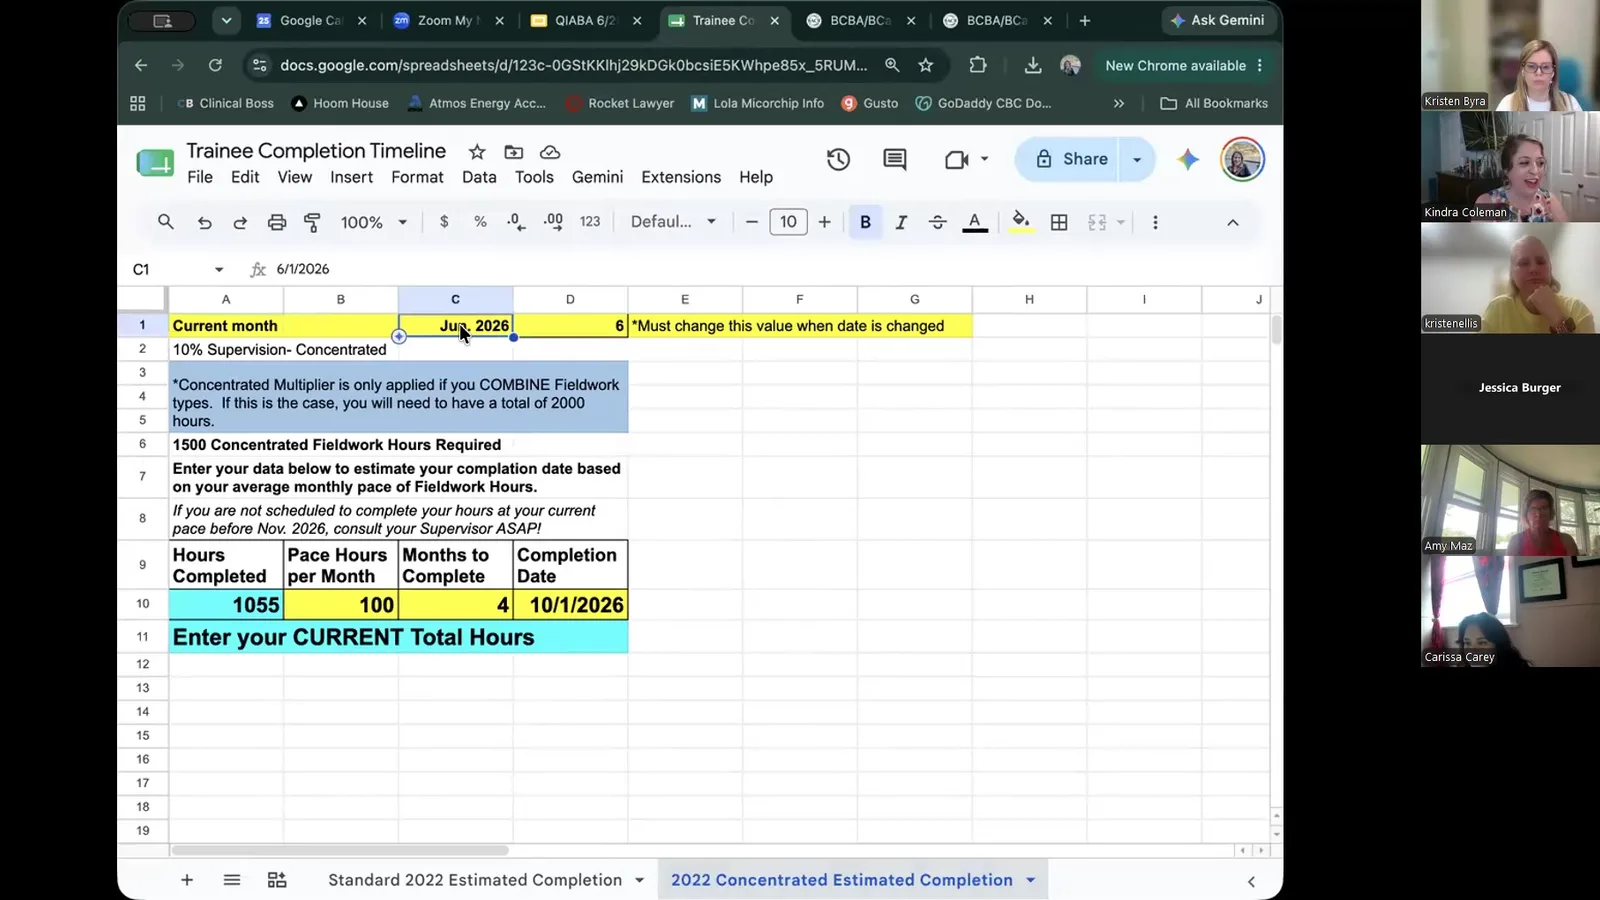
Task: Toggle Italic formatting button
Action: [x=901, y=222]
